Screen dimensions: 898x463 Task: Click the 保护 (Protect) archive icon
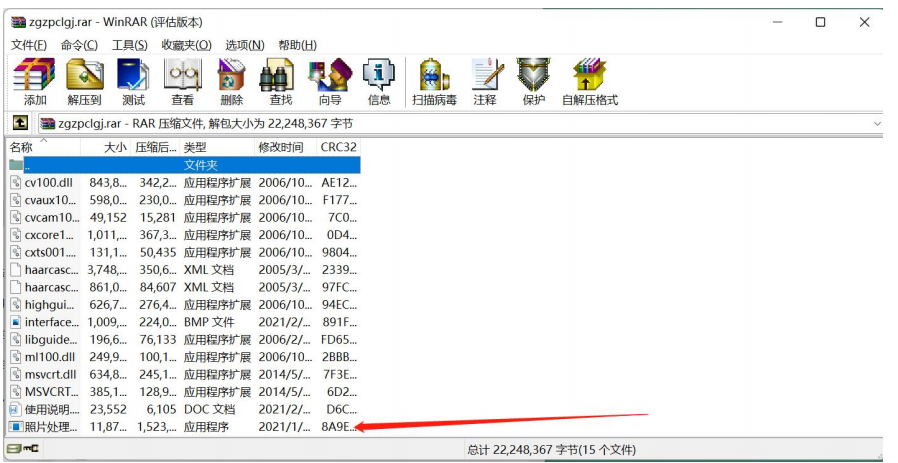(534, 81)
